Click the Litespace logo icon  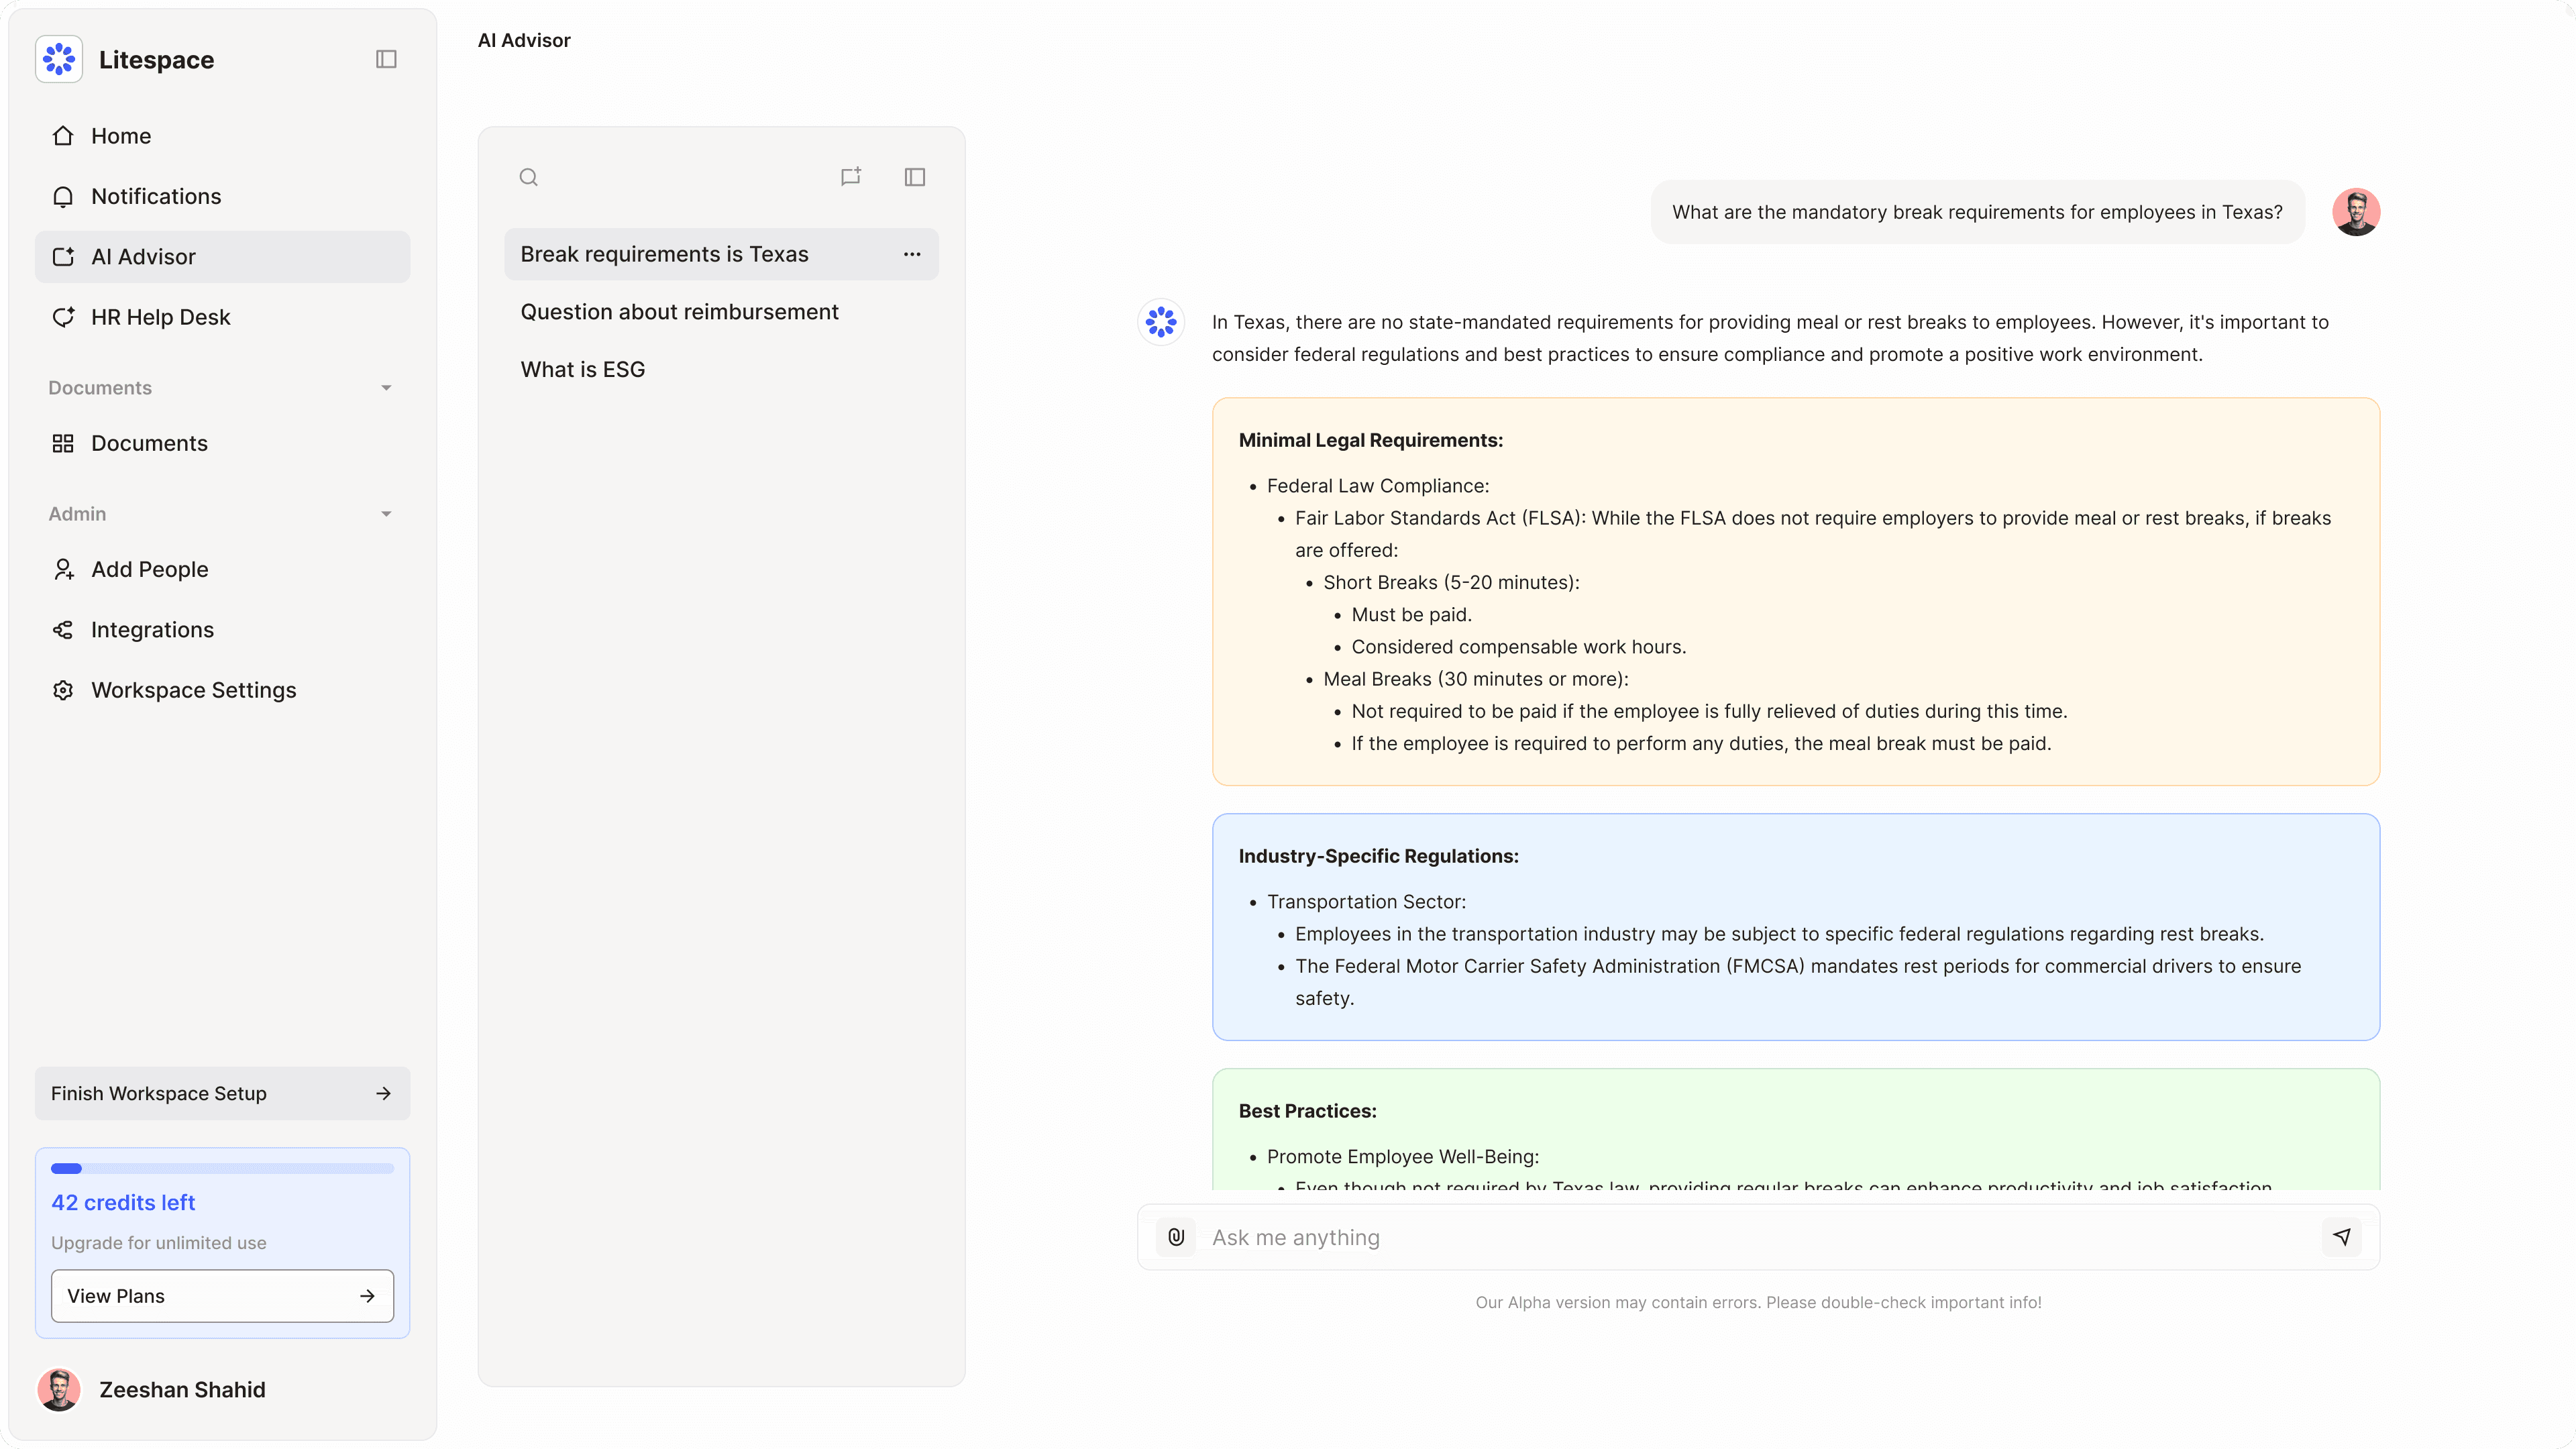point(59,59)
